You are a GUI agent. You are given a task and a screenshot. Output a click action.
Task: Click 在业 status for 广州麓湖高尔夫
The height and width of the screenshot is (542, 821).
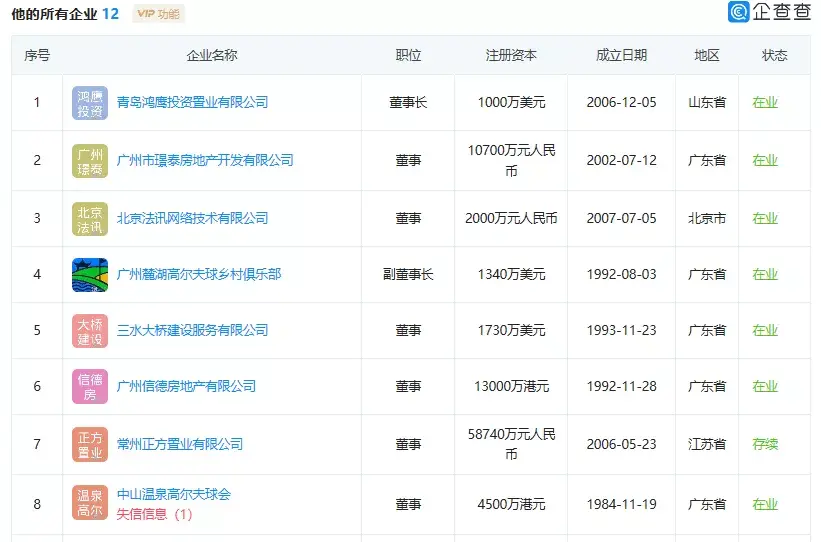click(765, 274)
